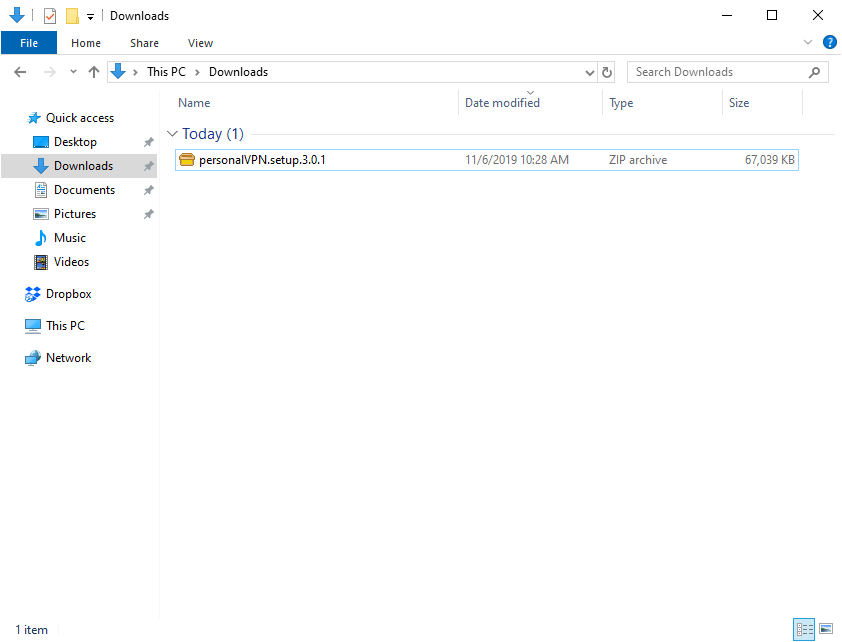Click the ZIP archive type cell
Screen dimensions: 842x642
click(x=638, y=160)
